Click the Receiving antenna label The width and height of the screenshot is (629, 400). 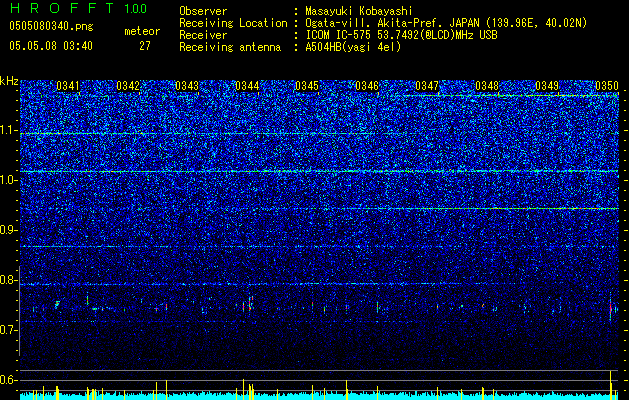pos(230,47)
